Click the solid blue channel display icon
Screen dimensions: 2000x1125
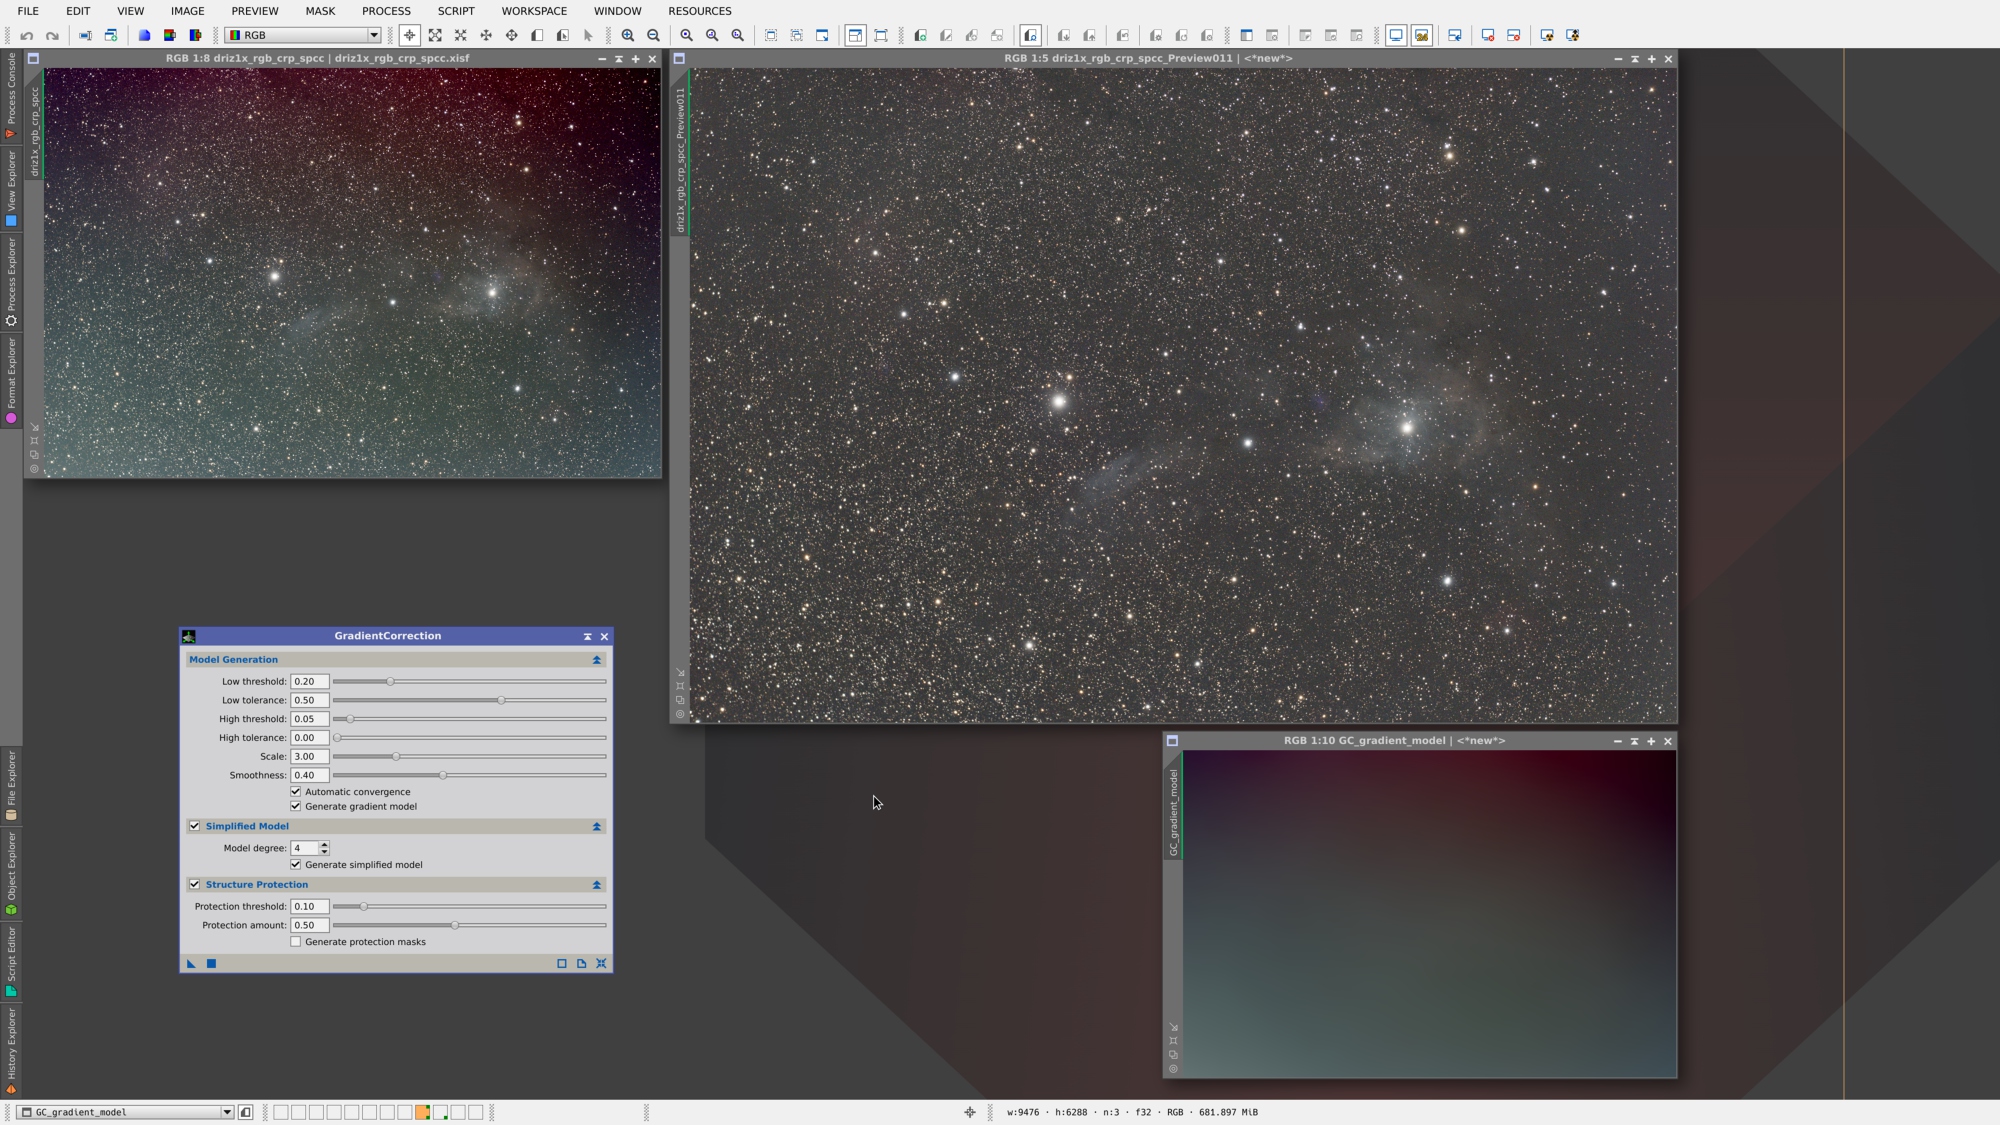pos(144,35)
